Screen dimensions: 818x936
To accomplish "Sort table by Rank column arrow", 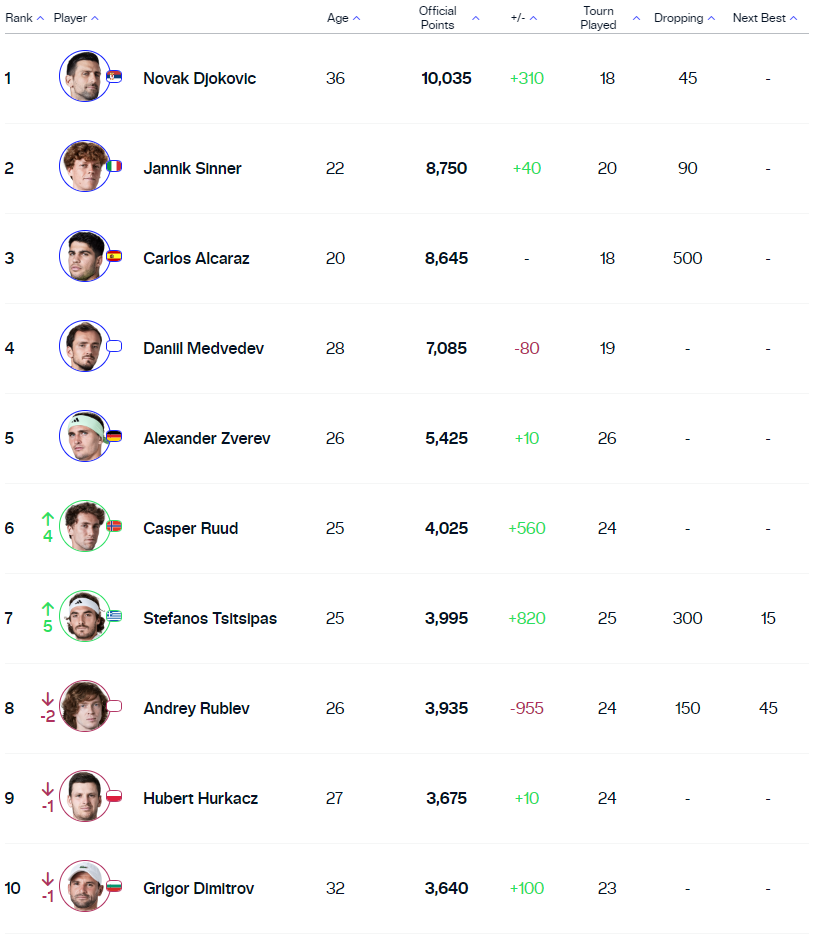I will coord(40,19).
